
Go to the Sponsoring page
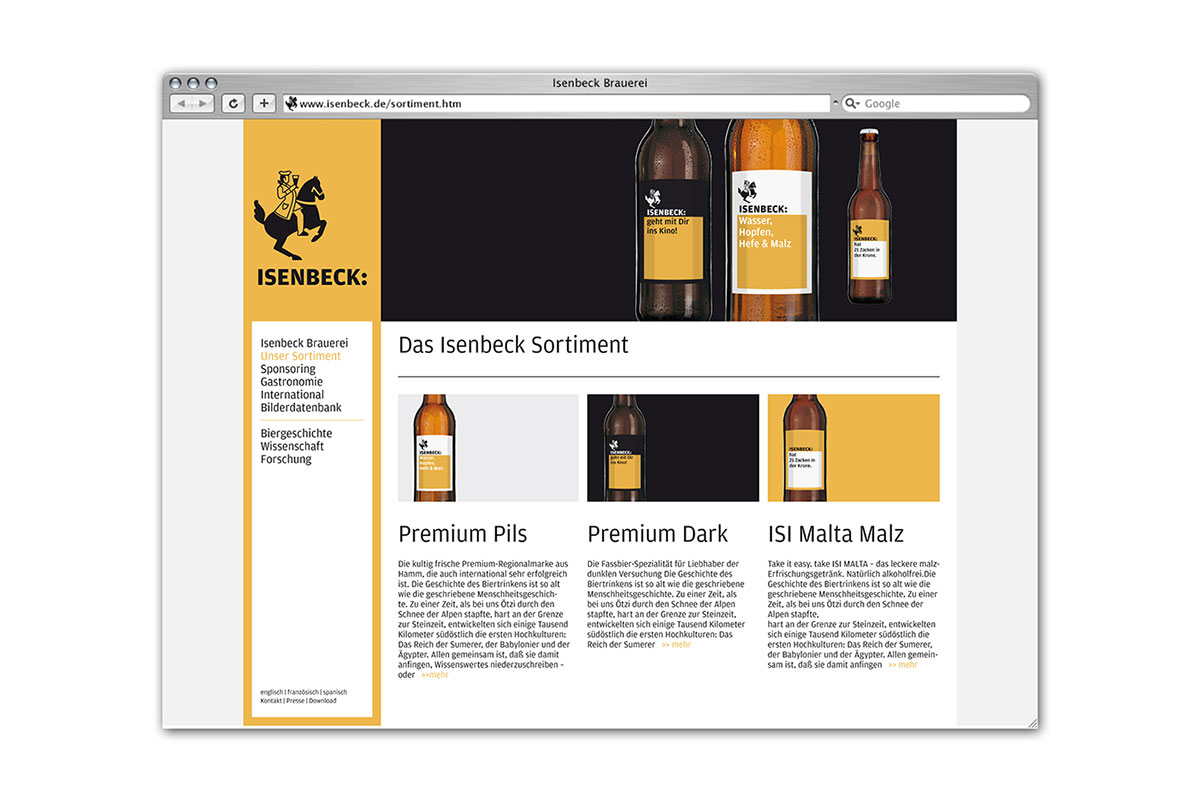(288, 369)
